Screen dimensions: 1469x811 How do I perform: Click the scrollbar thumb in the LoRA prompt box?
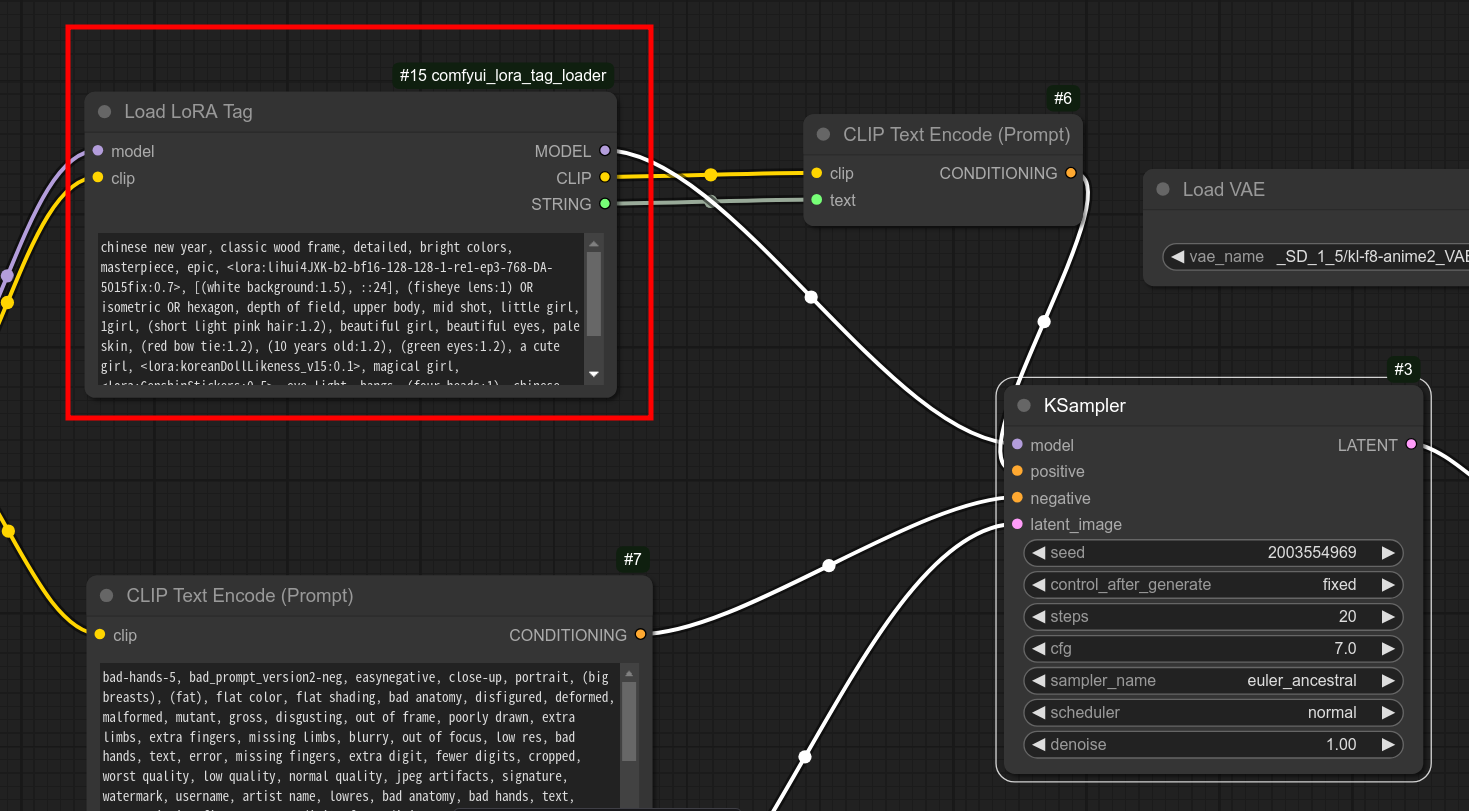point(594,293)
